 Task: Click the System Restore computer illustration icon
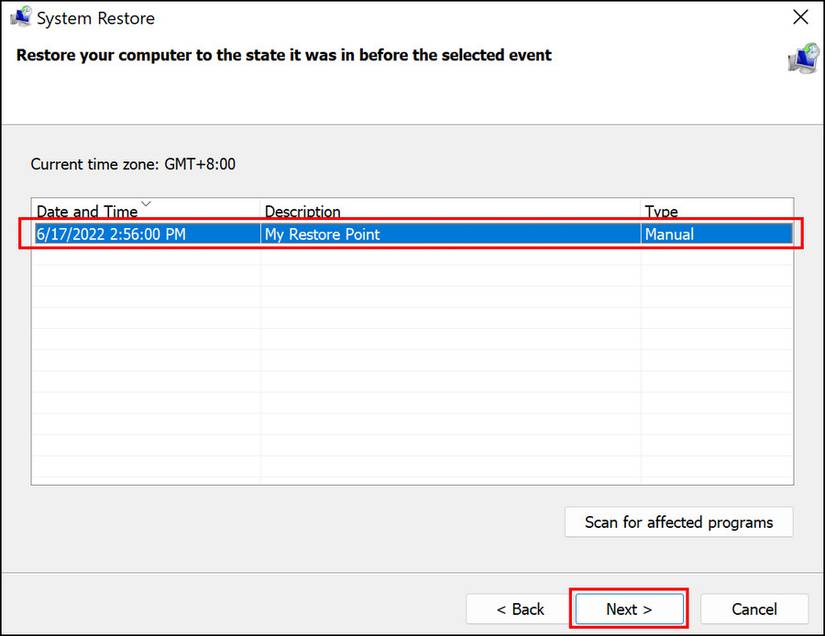804,59
